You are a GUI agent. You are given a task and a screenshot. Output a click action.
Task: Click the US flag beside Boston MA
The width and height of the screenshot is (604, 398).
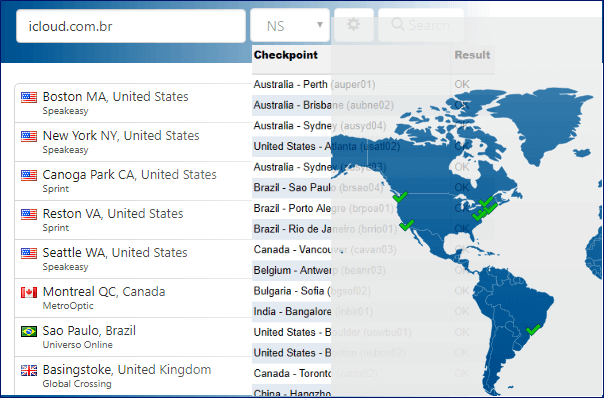click(29, 97)
